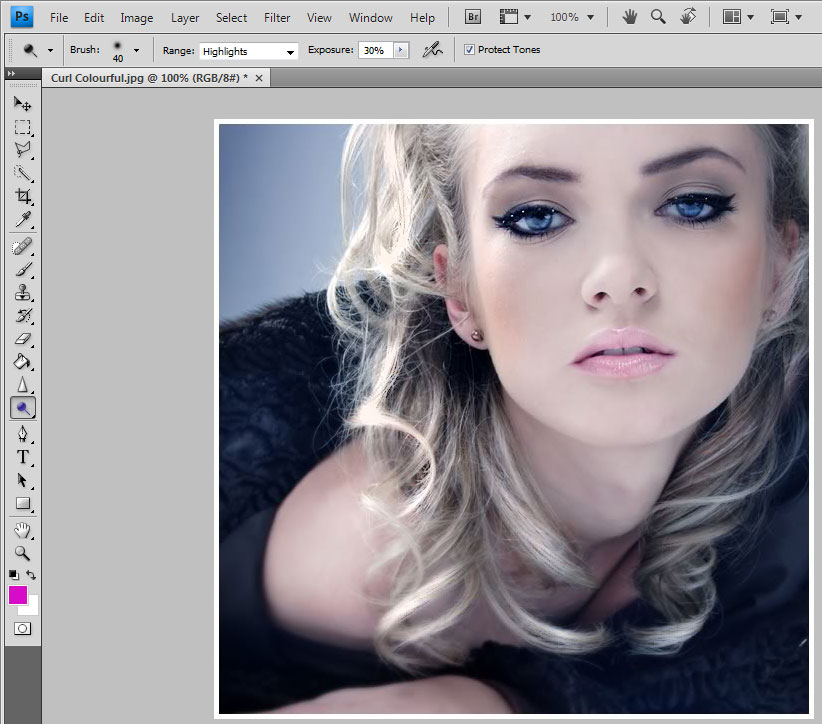Image resolution: width=822 pixels, height=724 pixels.
Task: Select the Paint Bucket tool
Action: [x=23, y=362]
